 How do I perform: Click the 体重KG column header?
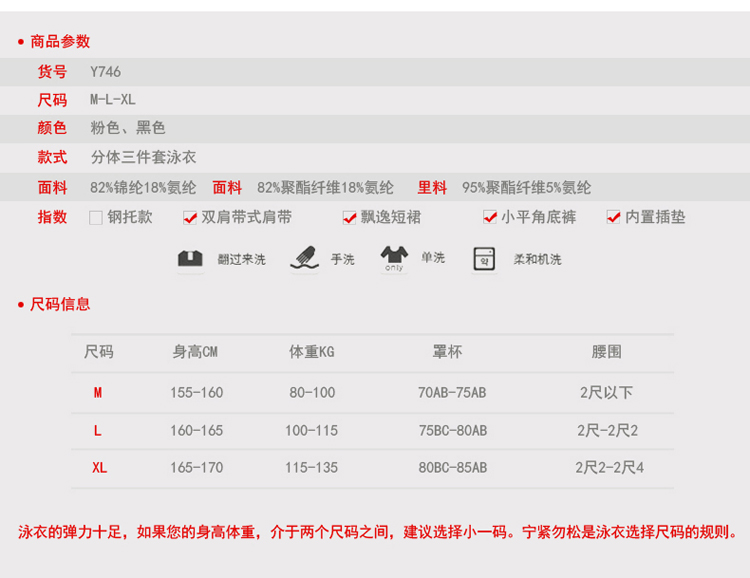click(311, 352)
